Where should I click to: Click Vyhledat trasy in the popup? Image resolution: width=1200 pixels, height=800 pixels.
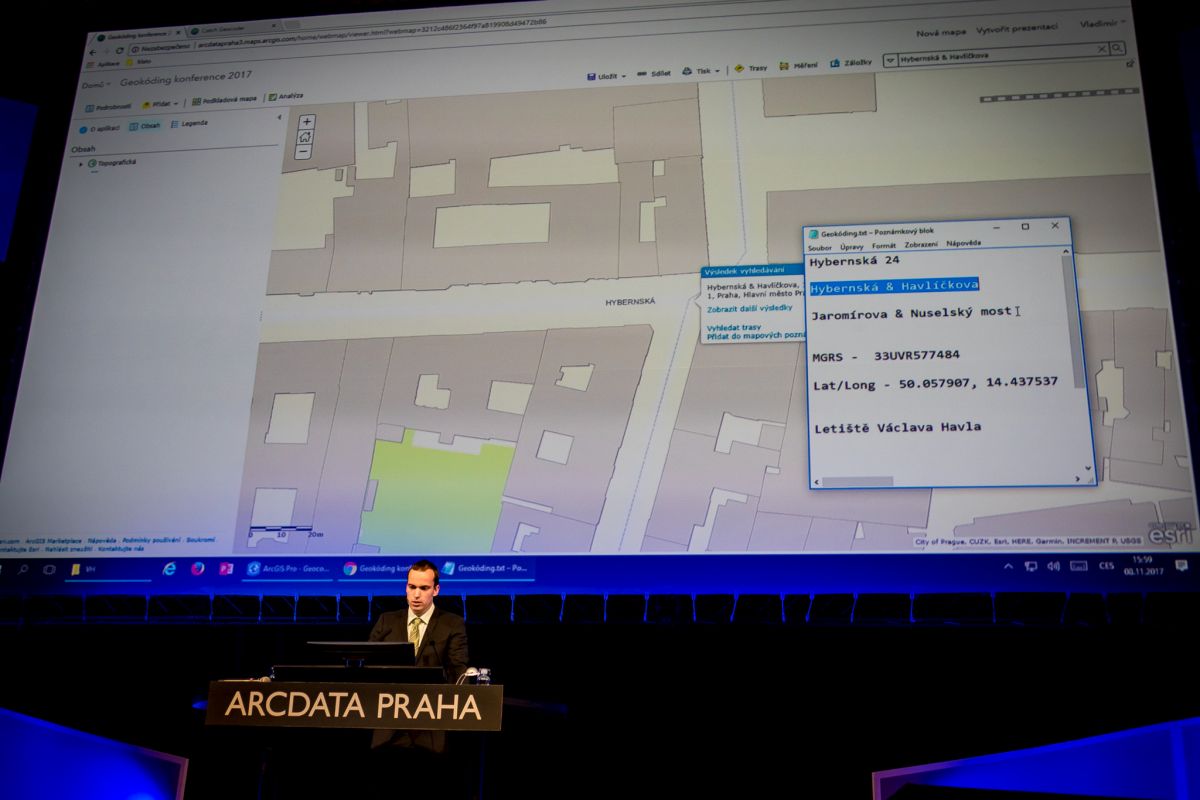734,327
